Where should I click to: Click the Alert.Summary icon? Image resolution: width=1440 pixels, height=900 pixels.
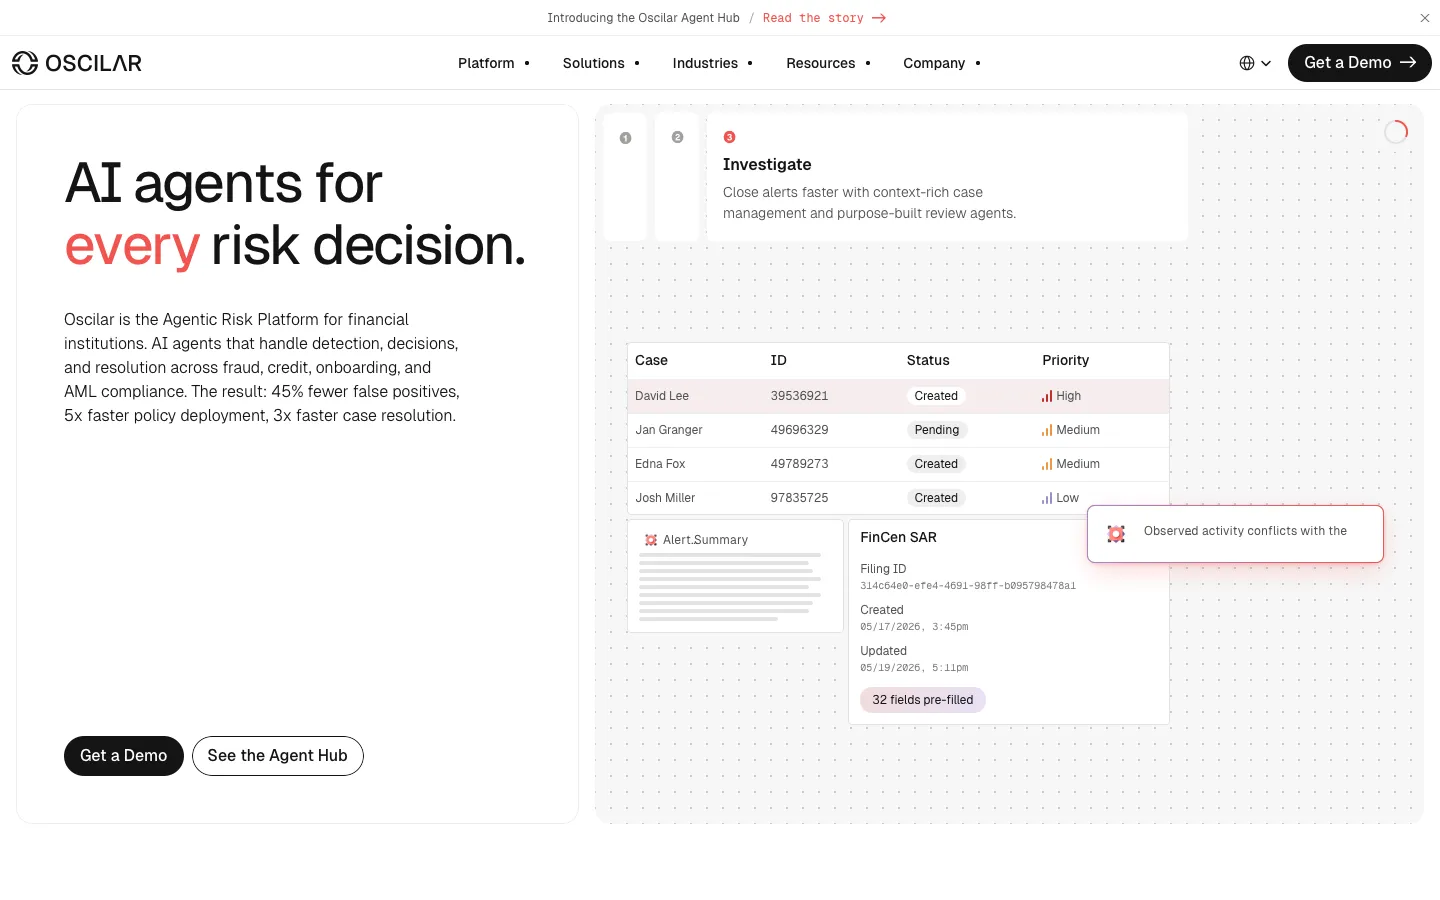(651, 540)
